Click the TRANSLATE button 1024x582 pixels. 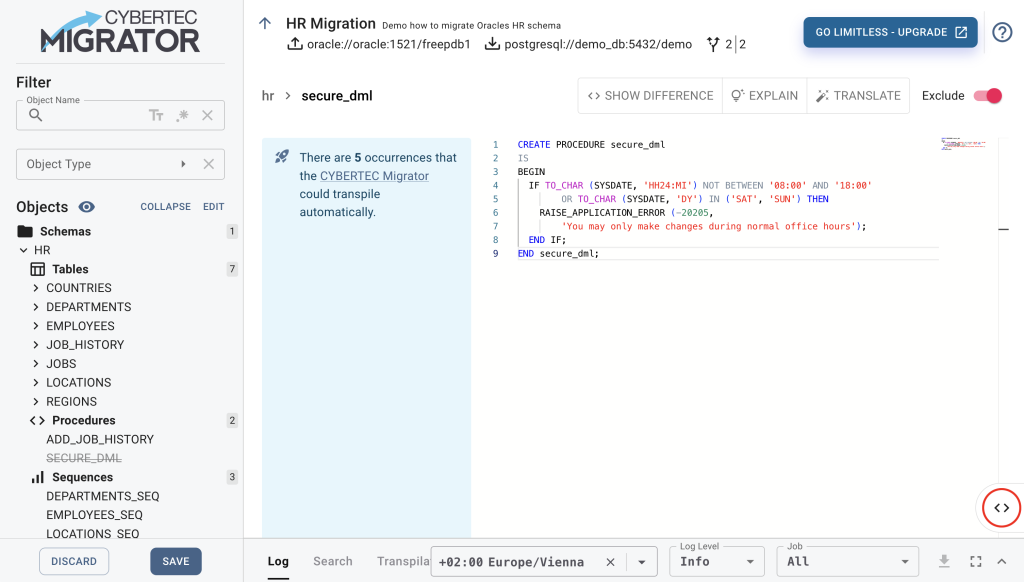[x=858, y=96]
